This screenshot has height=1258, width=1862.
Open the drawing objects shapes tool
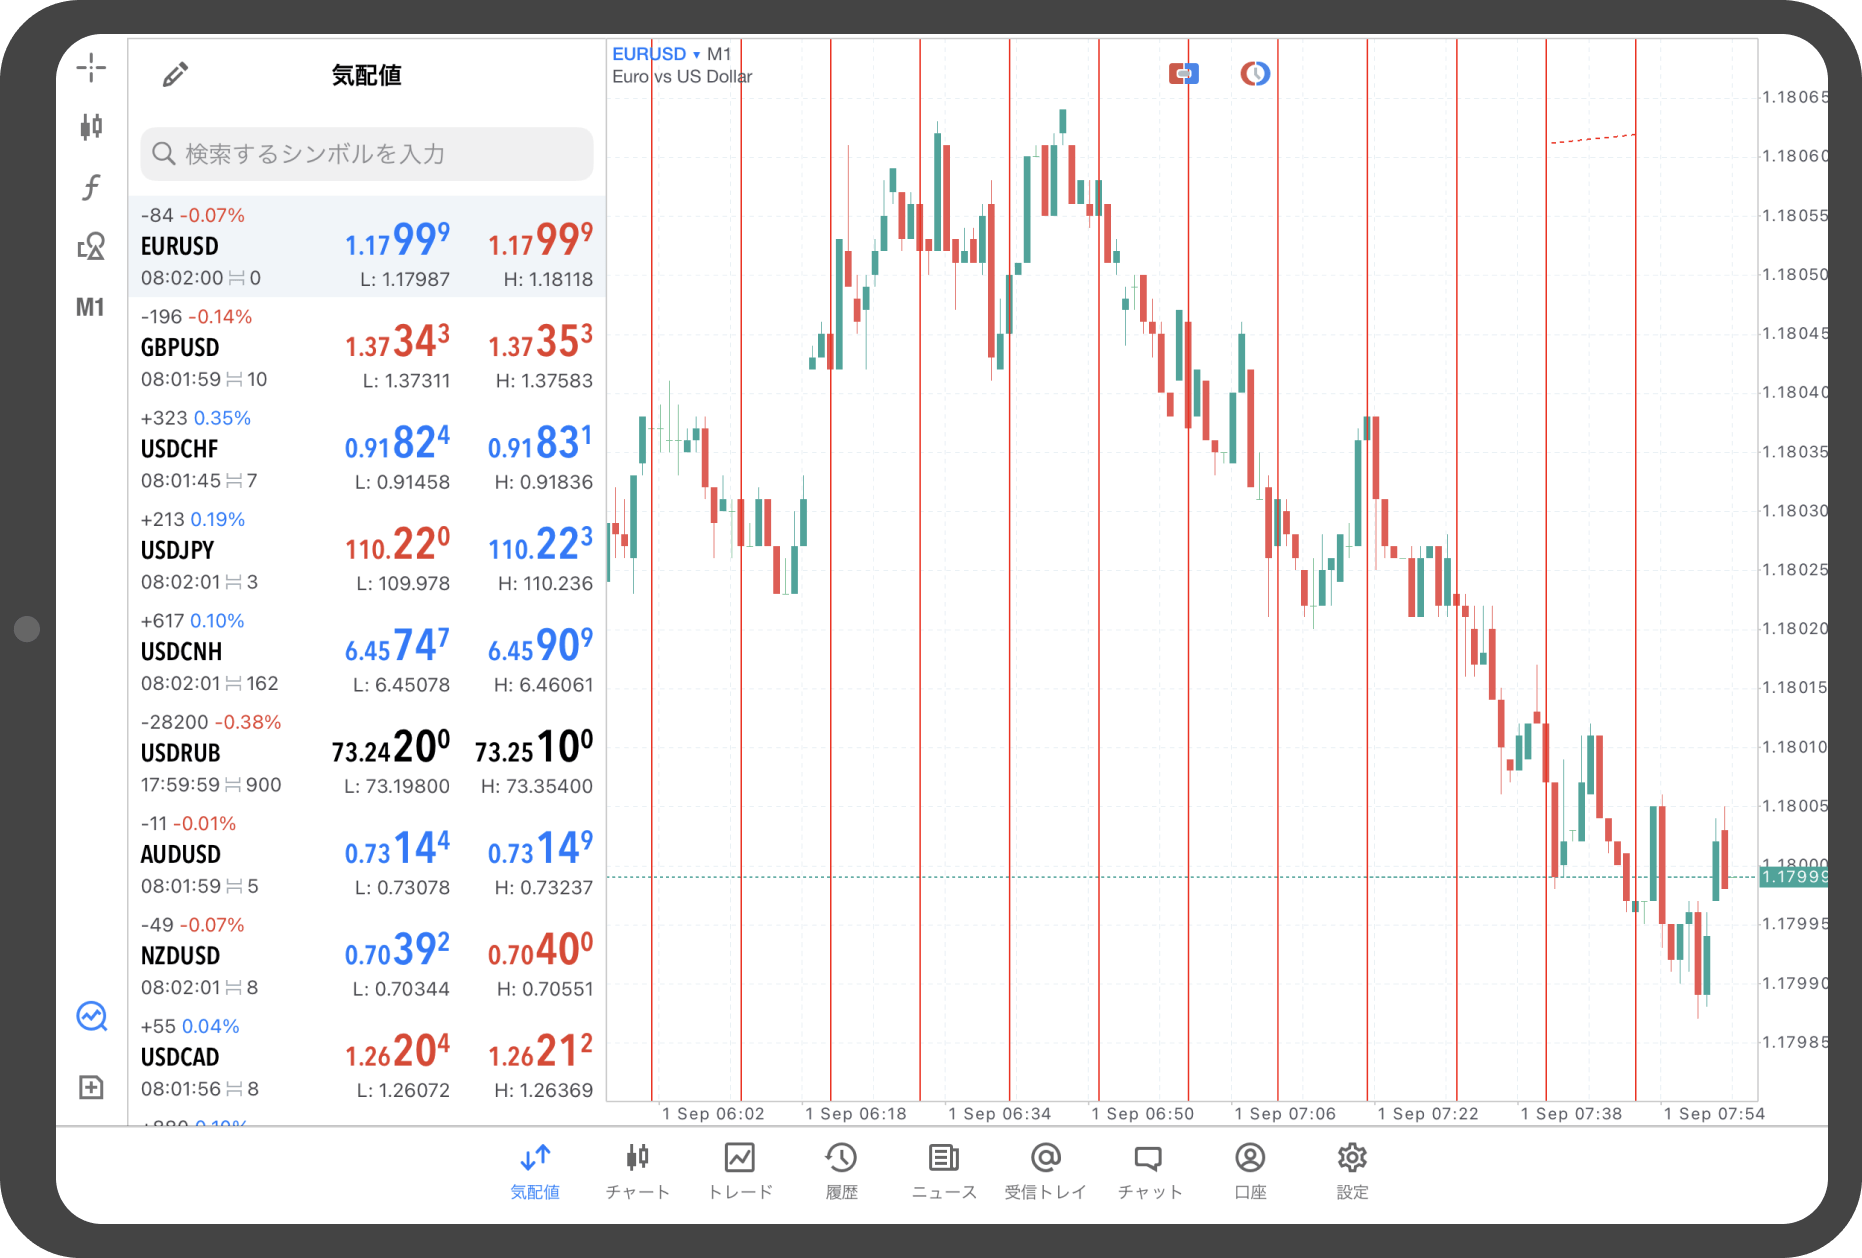(x=91, y=246)
